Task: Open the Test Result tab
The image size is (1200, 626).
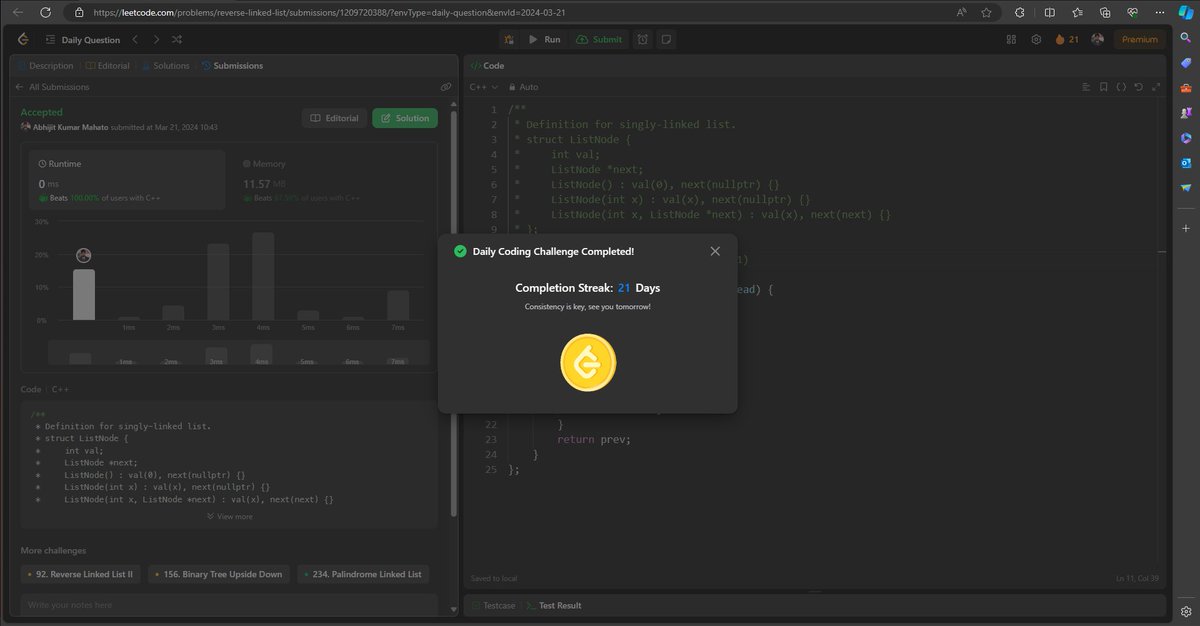Action: tap(553, 605)
